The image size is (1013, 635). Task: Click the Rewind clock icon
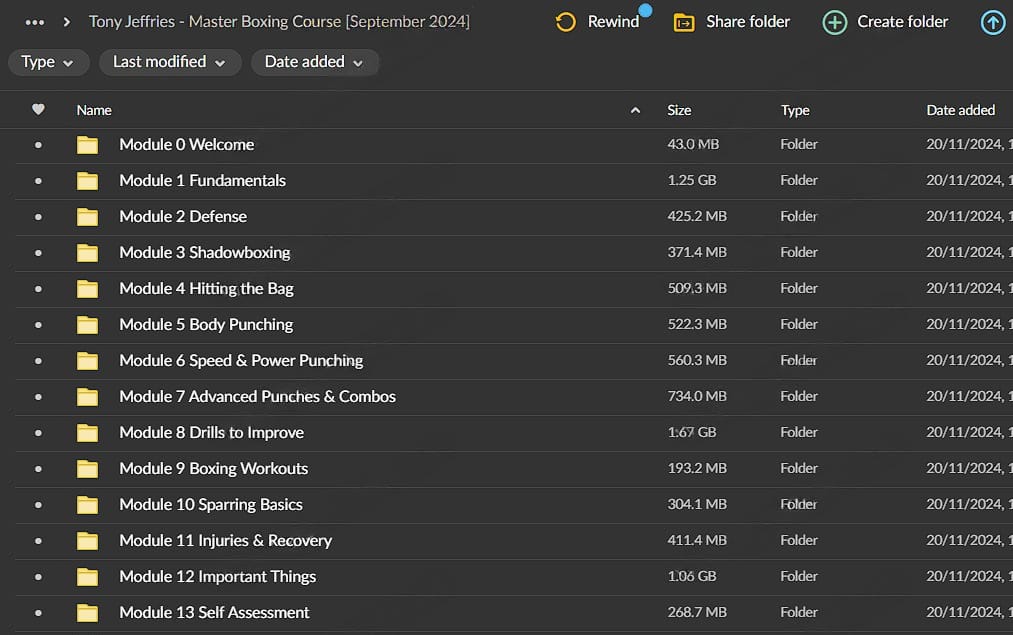(566, 22)
